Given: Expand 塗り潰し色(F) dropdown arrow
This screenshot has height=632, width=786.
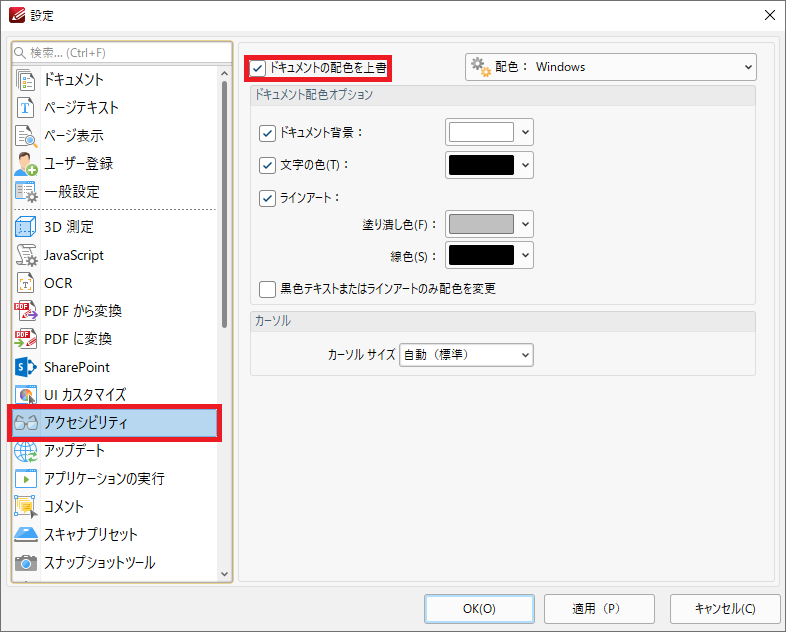Looking at the screenshot, I should click(x=525, y=224).
